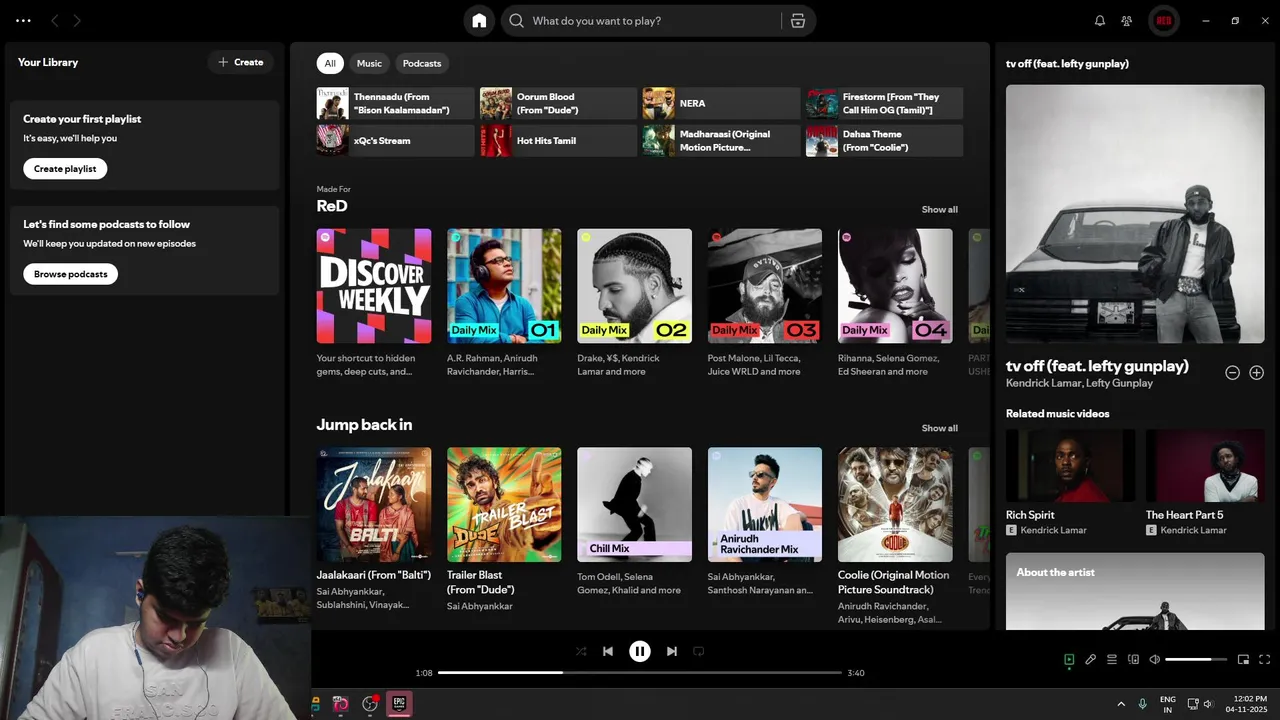Go to Spotify Home
The height and width of the screenshot is (720, 1280).
pos(479,21)
